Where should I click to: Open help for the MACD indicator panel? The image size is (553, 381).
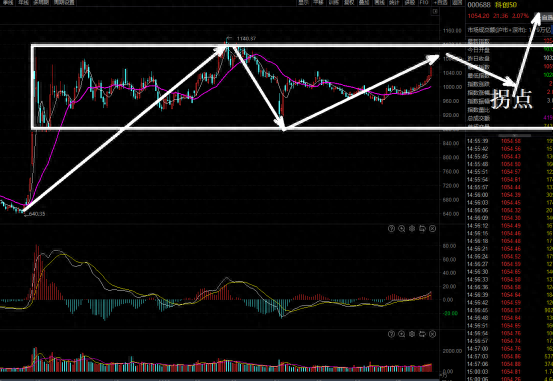click(391, 229)
